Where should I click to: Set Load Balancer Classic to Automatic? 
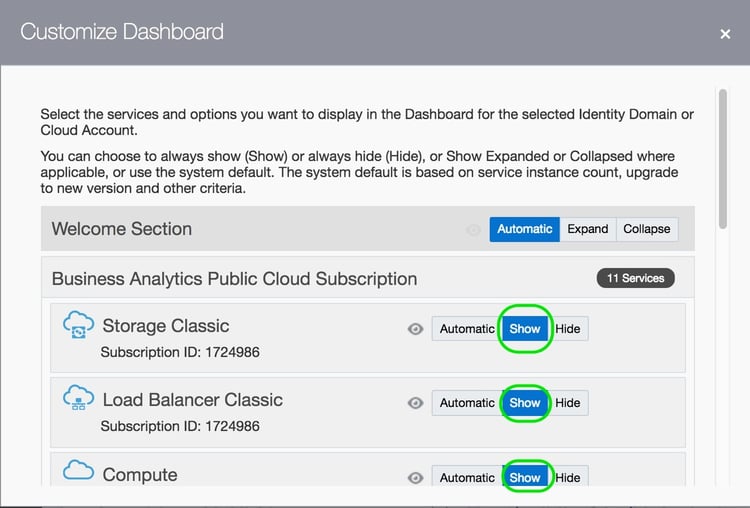pos(467,403)
